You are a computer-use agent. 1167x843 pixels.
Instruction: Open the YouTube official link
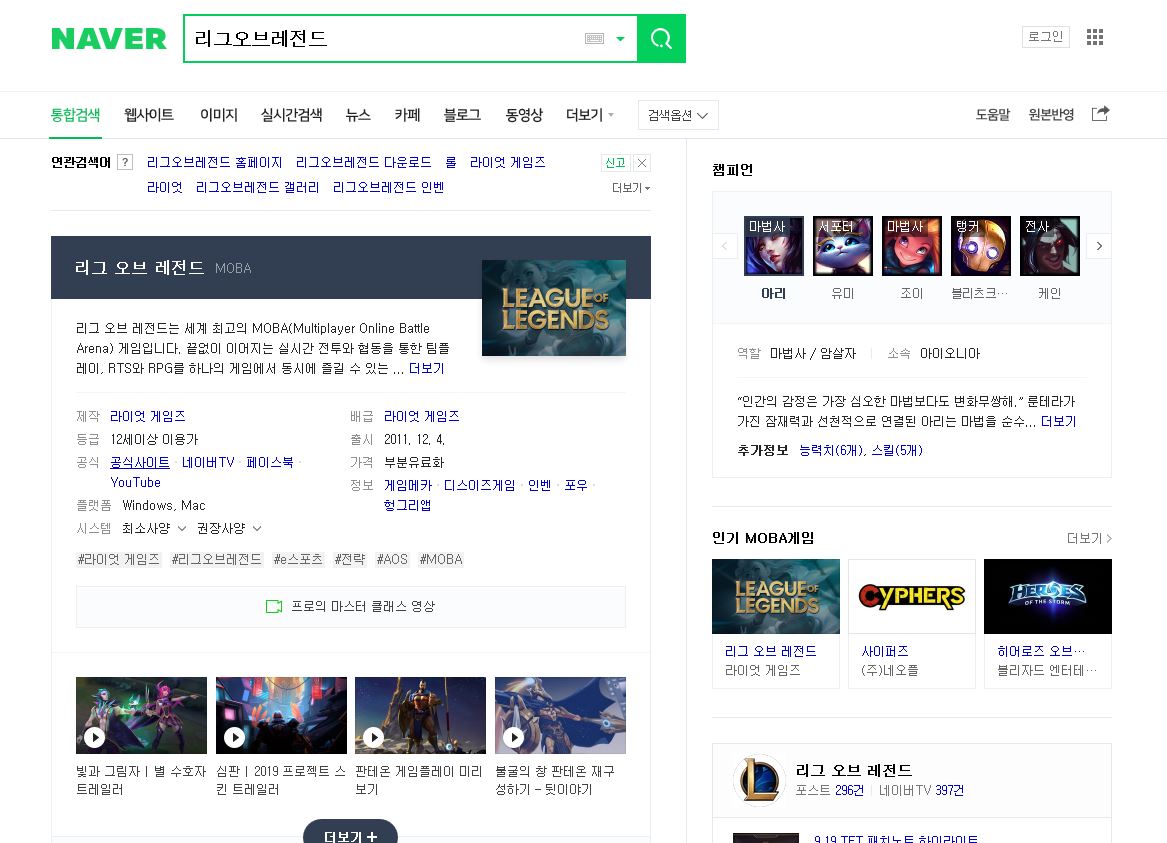pos(135,483)
